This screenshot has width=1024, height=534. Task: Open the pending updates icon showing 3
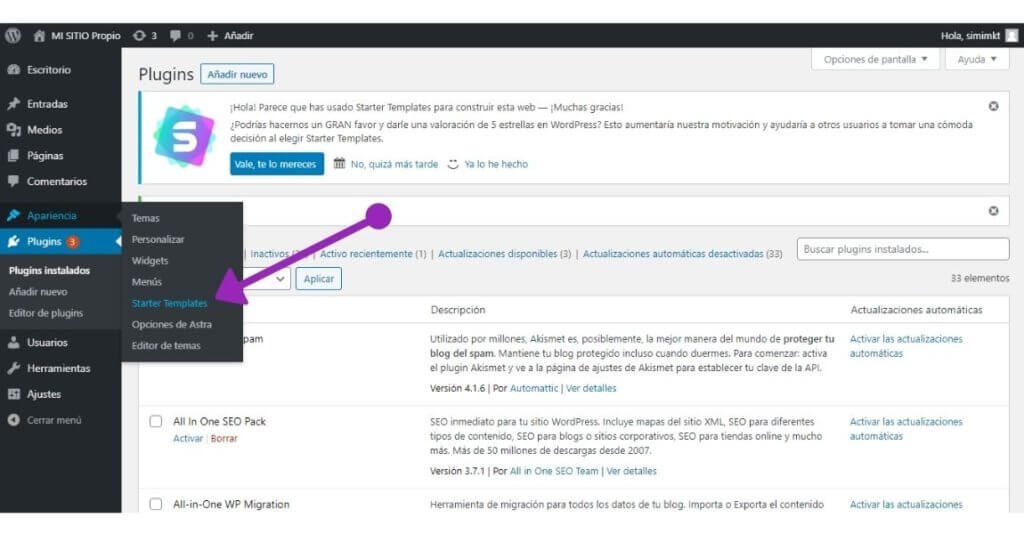tap(144, 36)
